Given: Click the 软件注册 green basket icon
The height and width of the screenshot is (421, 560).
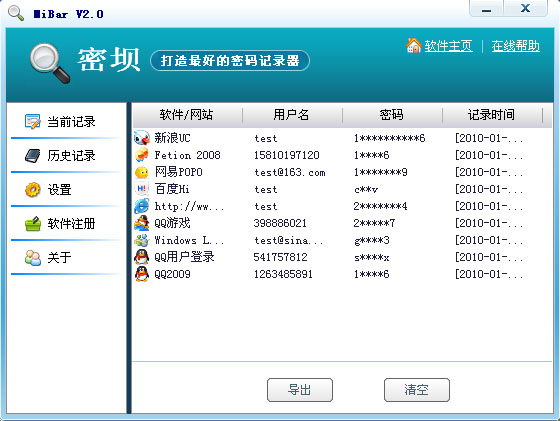Looking at the screenshot, I should [33, 224].
